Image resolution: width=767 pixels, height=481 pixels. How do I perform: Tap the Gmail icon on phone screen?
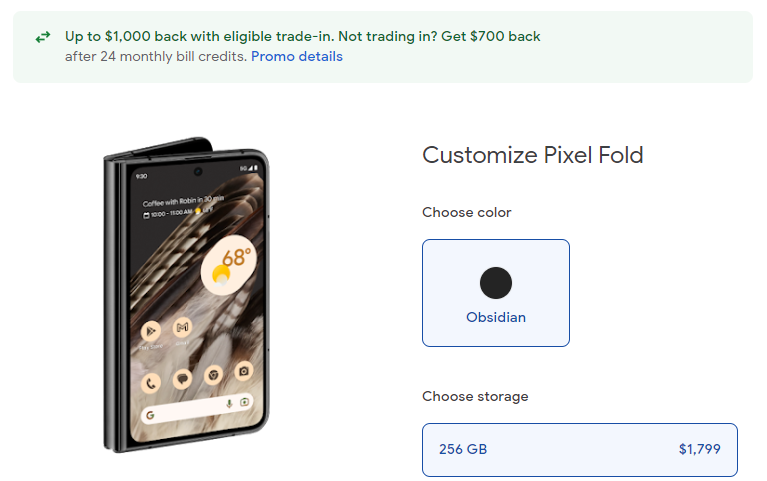(x=182, y=327)
